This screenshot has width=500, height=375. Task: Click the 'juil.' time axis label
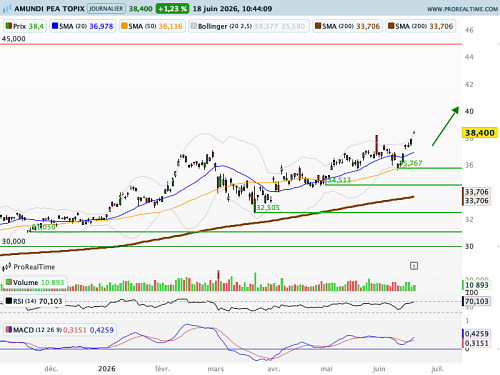point(438,369)
